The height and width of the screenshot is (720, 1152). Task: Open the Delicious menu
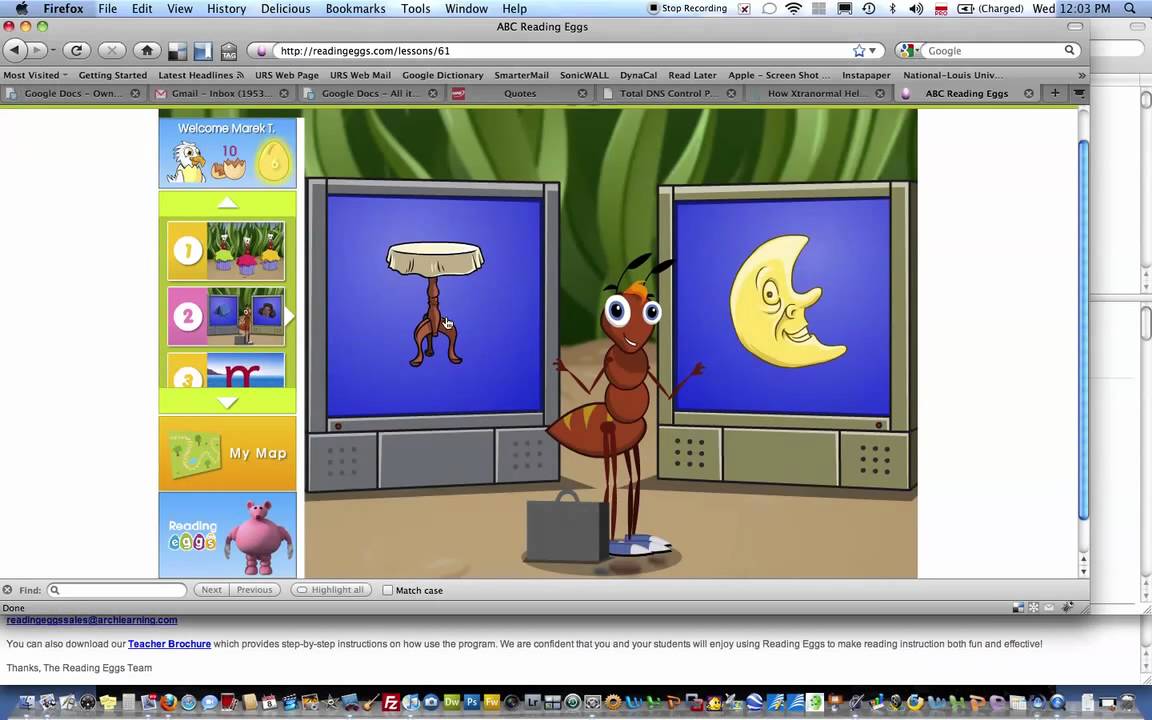(285, 9)
